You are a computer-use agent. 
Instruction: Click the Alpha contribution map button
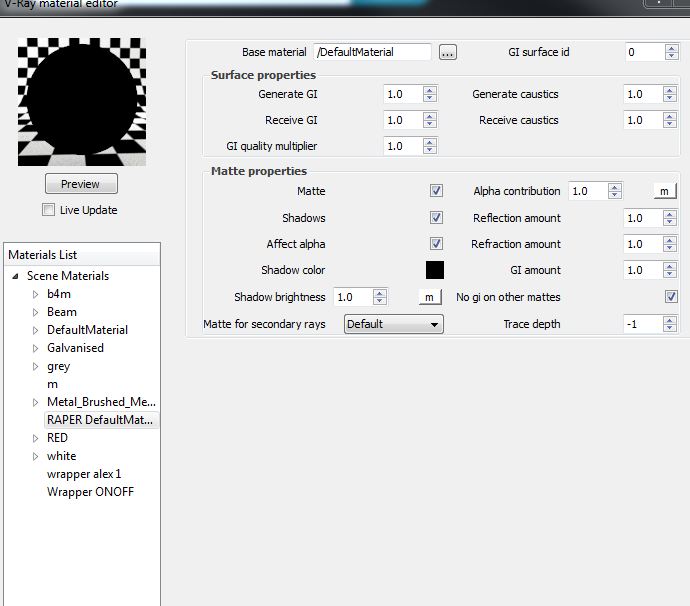665,191
